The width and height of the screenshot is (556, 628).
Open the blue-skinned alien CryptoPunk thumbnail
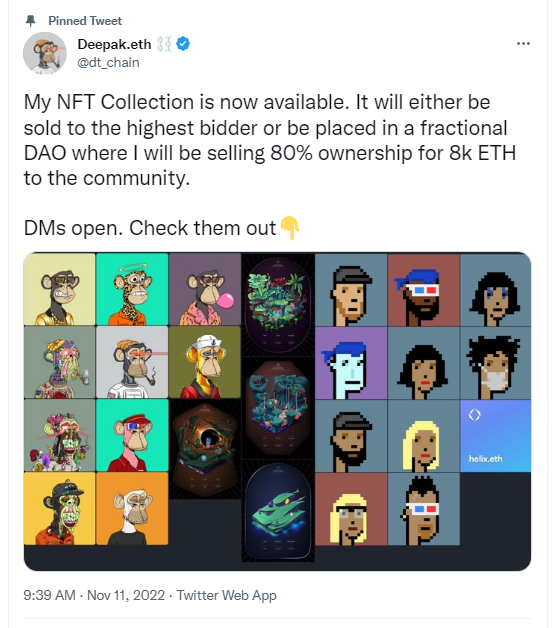pos(351,363)
